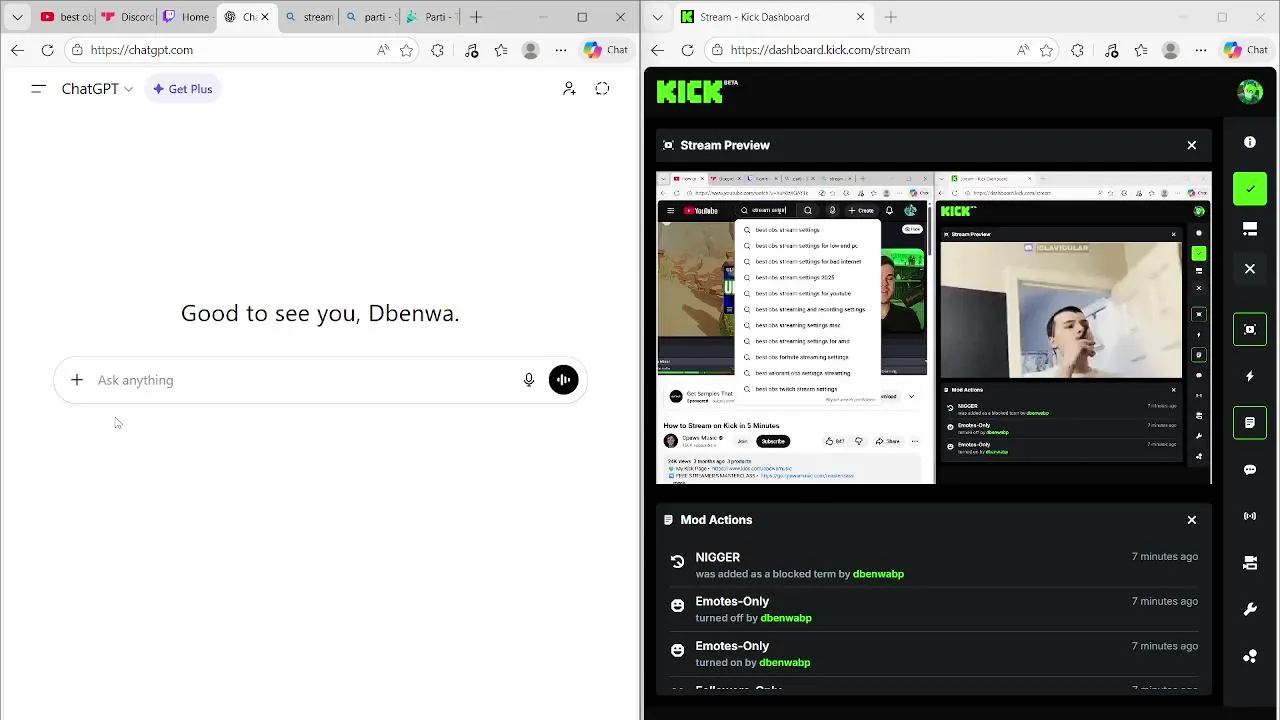
Task: Open Copilot Chat in ChatGPT window
Action: click(x=606, y=50)
